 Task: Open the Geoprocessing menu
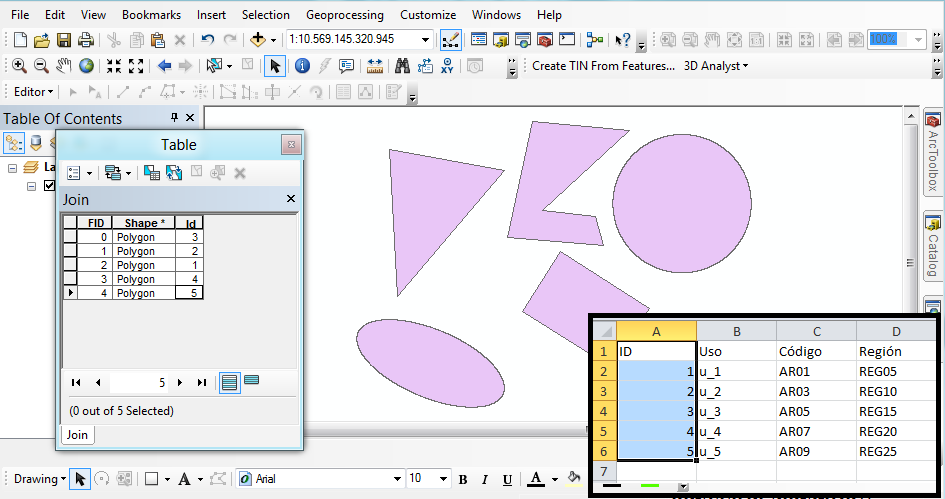point(344,15)
